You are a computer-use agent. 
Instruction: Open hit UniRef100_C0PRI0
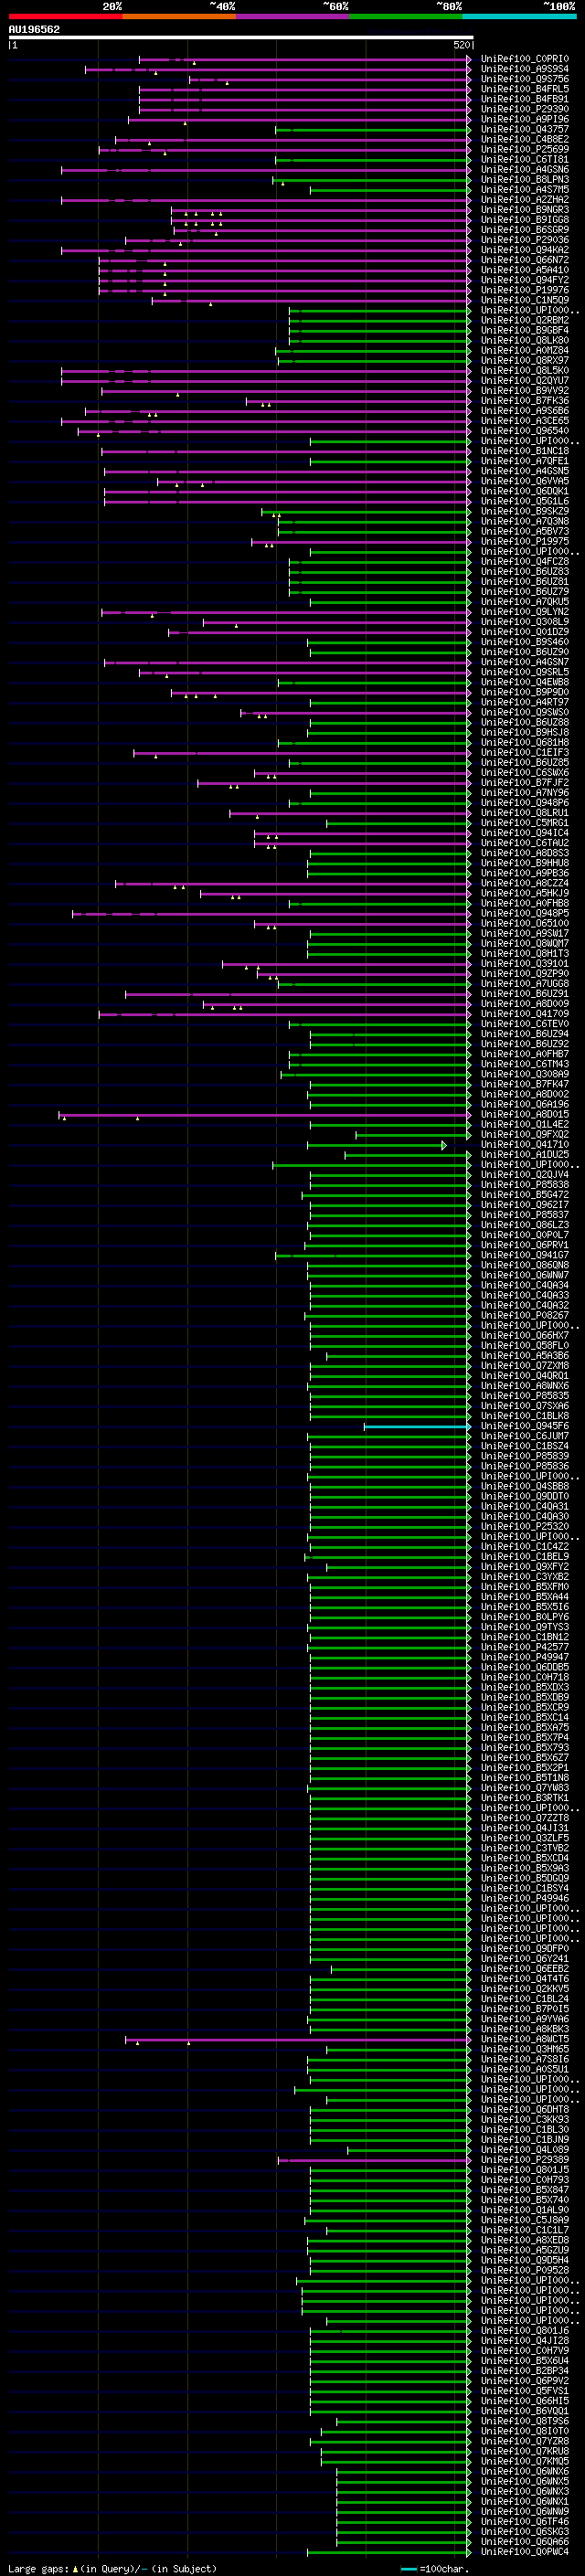[525, 59]
